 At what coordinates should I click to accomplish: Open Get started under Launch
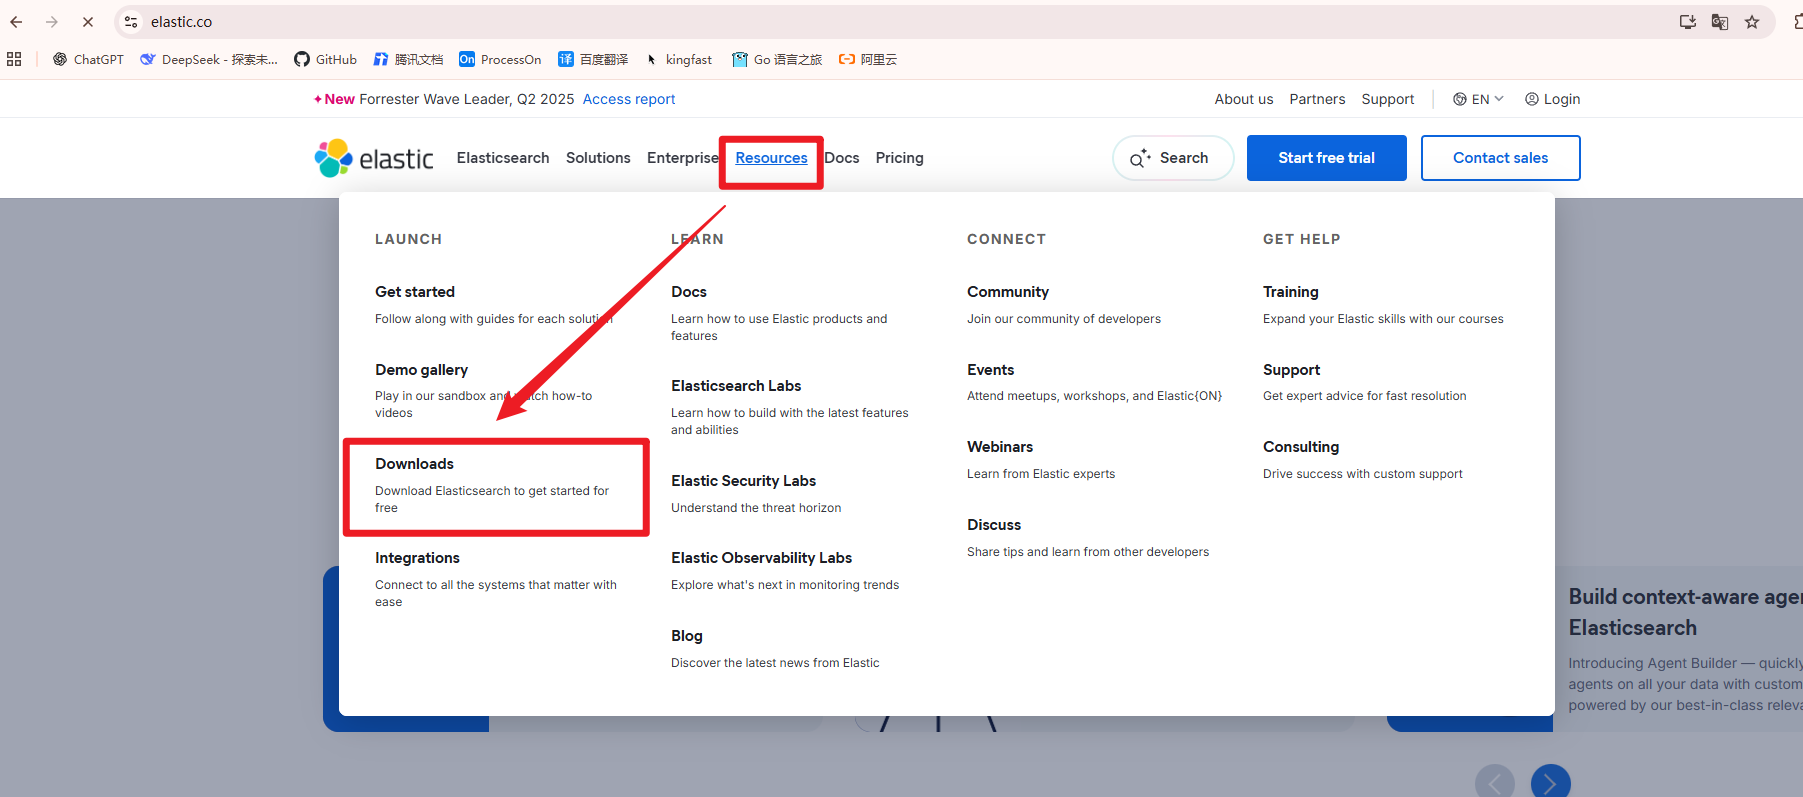point(415,292)
